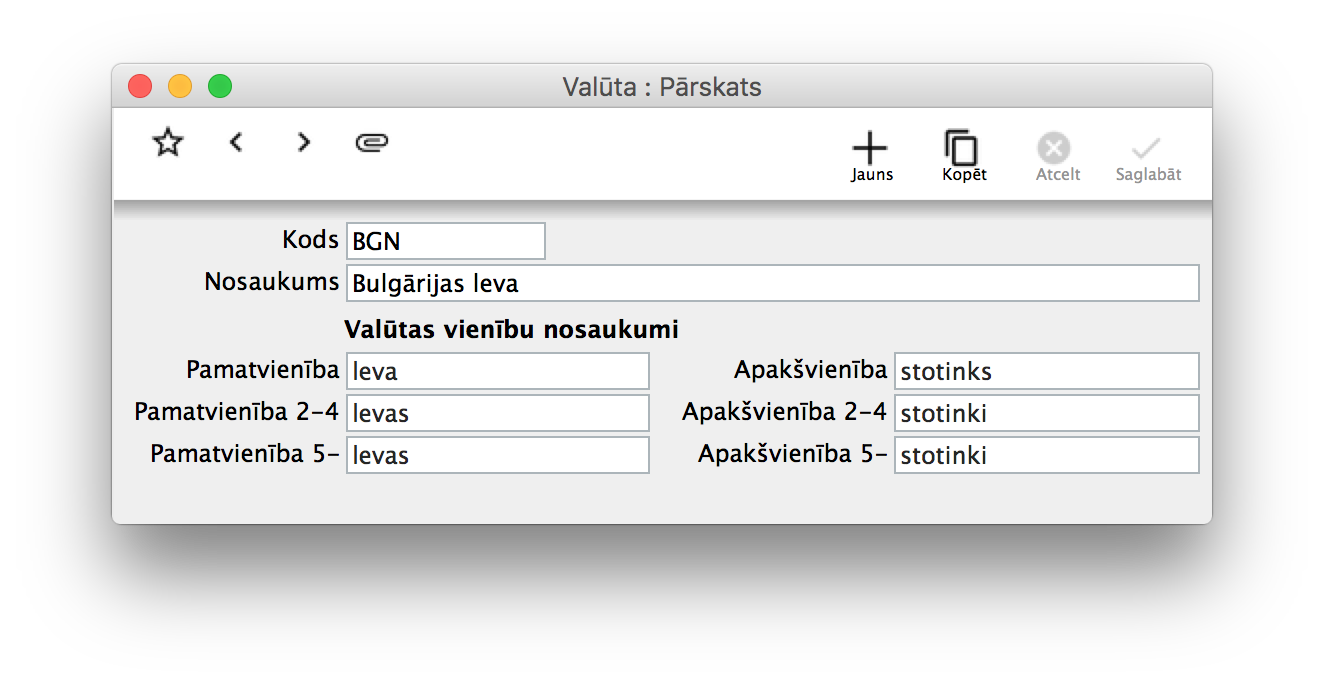Viewport: 1324px width, 684px height.
Task: Maximize the window with the green button
Action: 220,87
